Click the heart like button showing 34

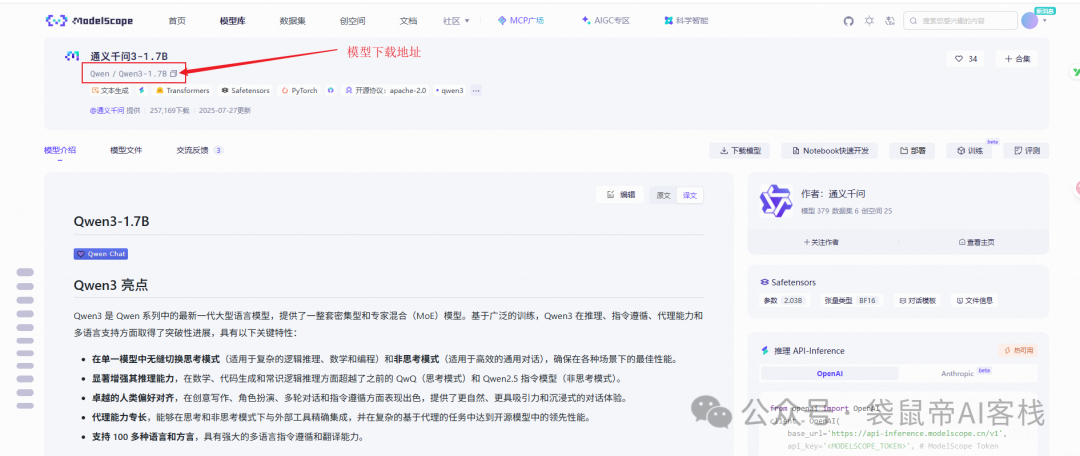click(966, 59)
